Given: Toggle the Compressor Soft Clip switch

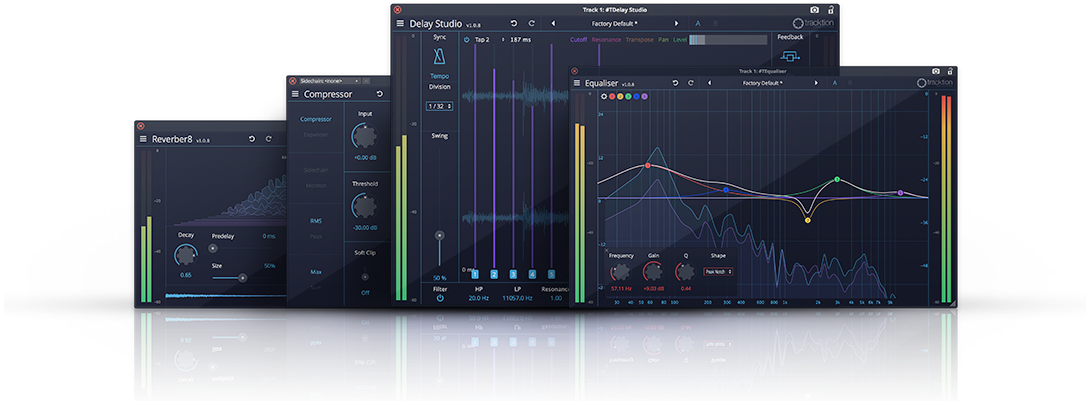Looking at the screenshot, I should click(364, 277).
